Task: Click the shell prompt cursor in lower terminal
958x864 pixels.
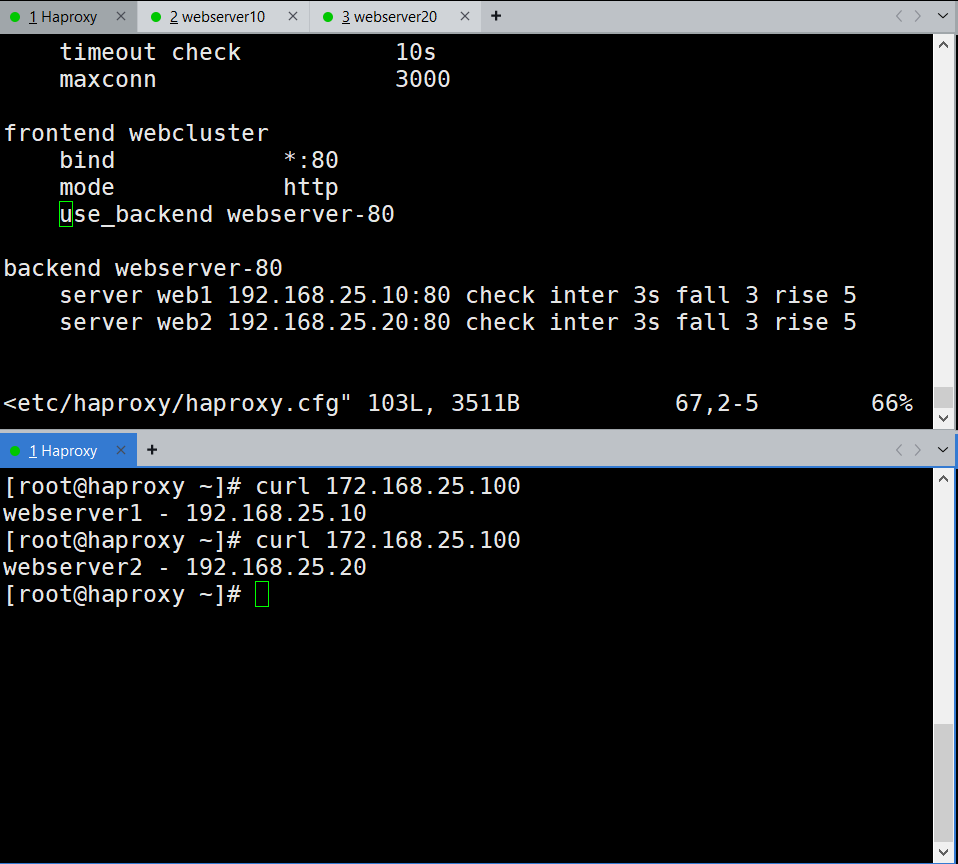Action: click(262, 595)
